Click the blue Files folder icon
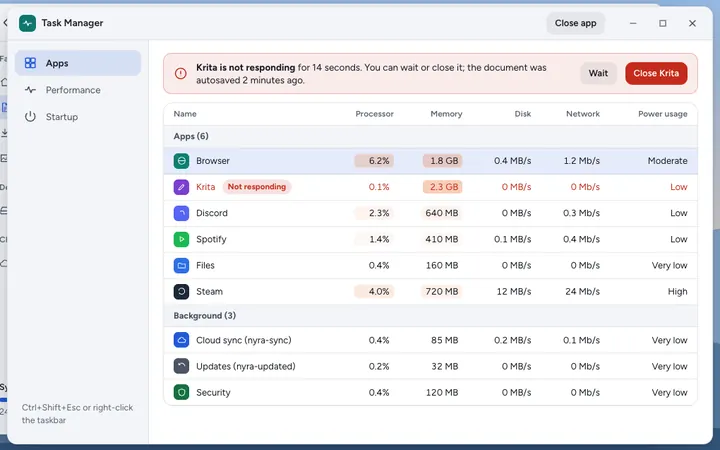 click(x=181, y=265)
